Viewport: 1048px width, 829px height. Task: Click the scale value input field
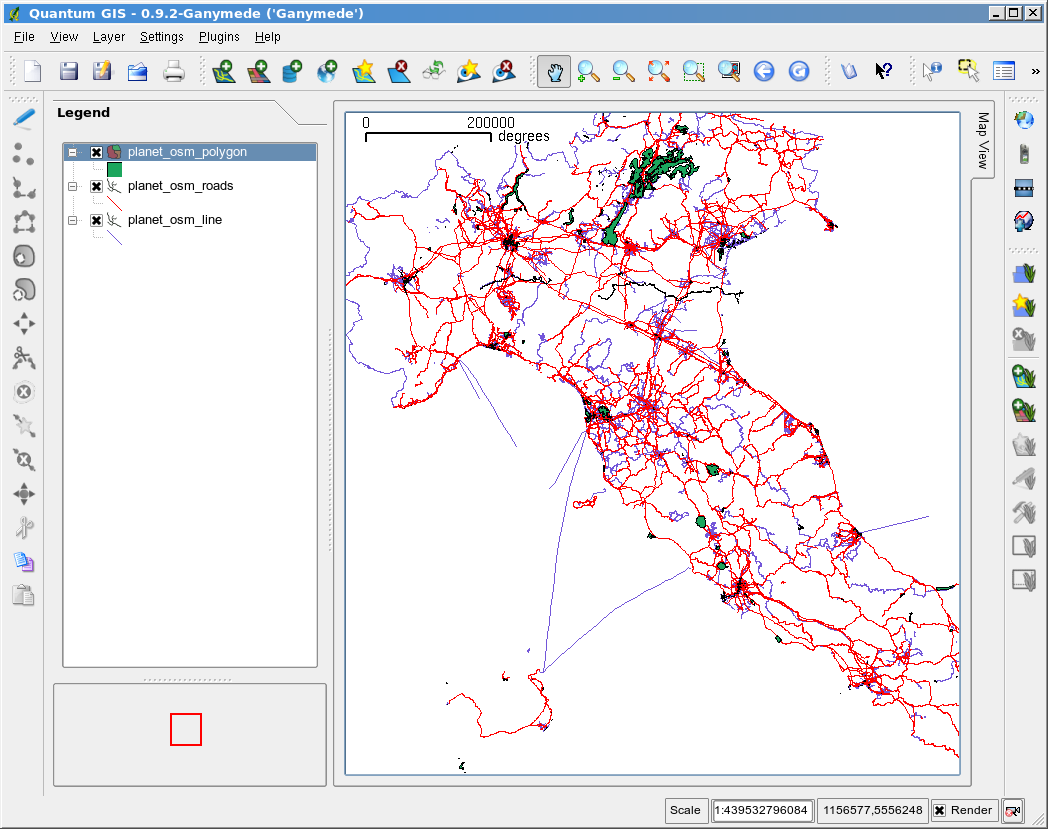pyautogui.click(x=761, y=810)
